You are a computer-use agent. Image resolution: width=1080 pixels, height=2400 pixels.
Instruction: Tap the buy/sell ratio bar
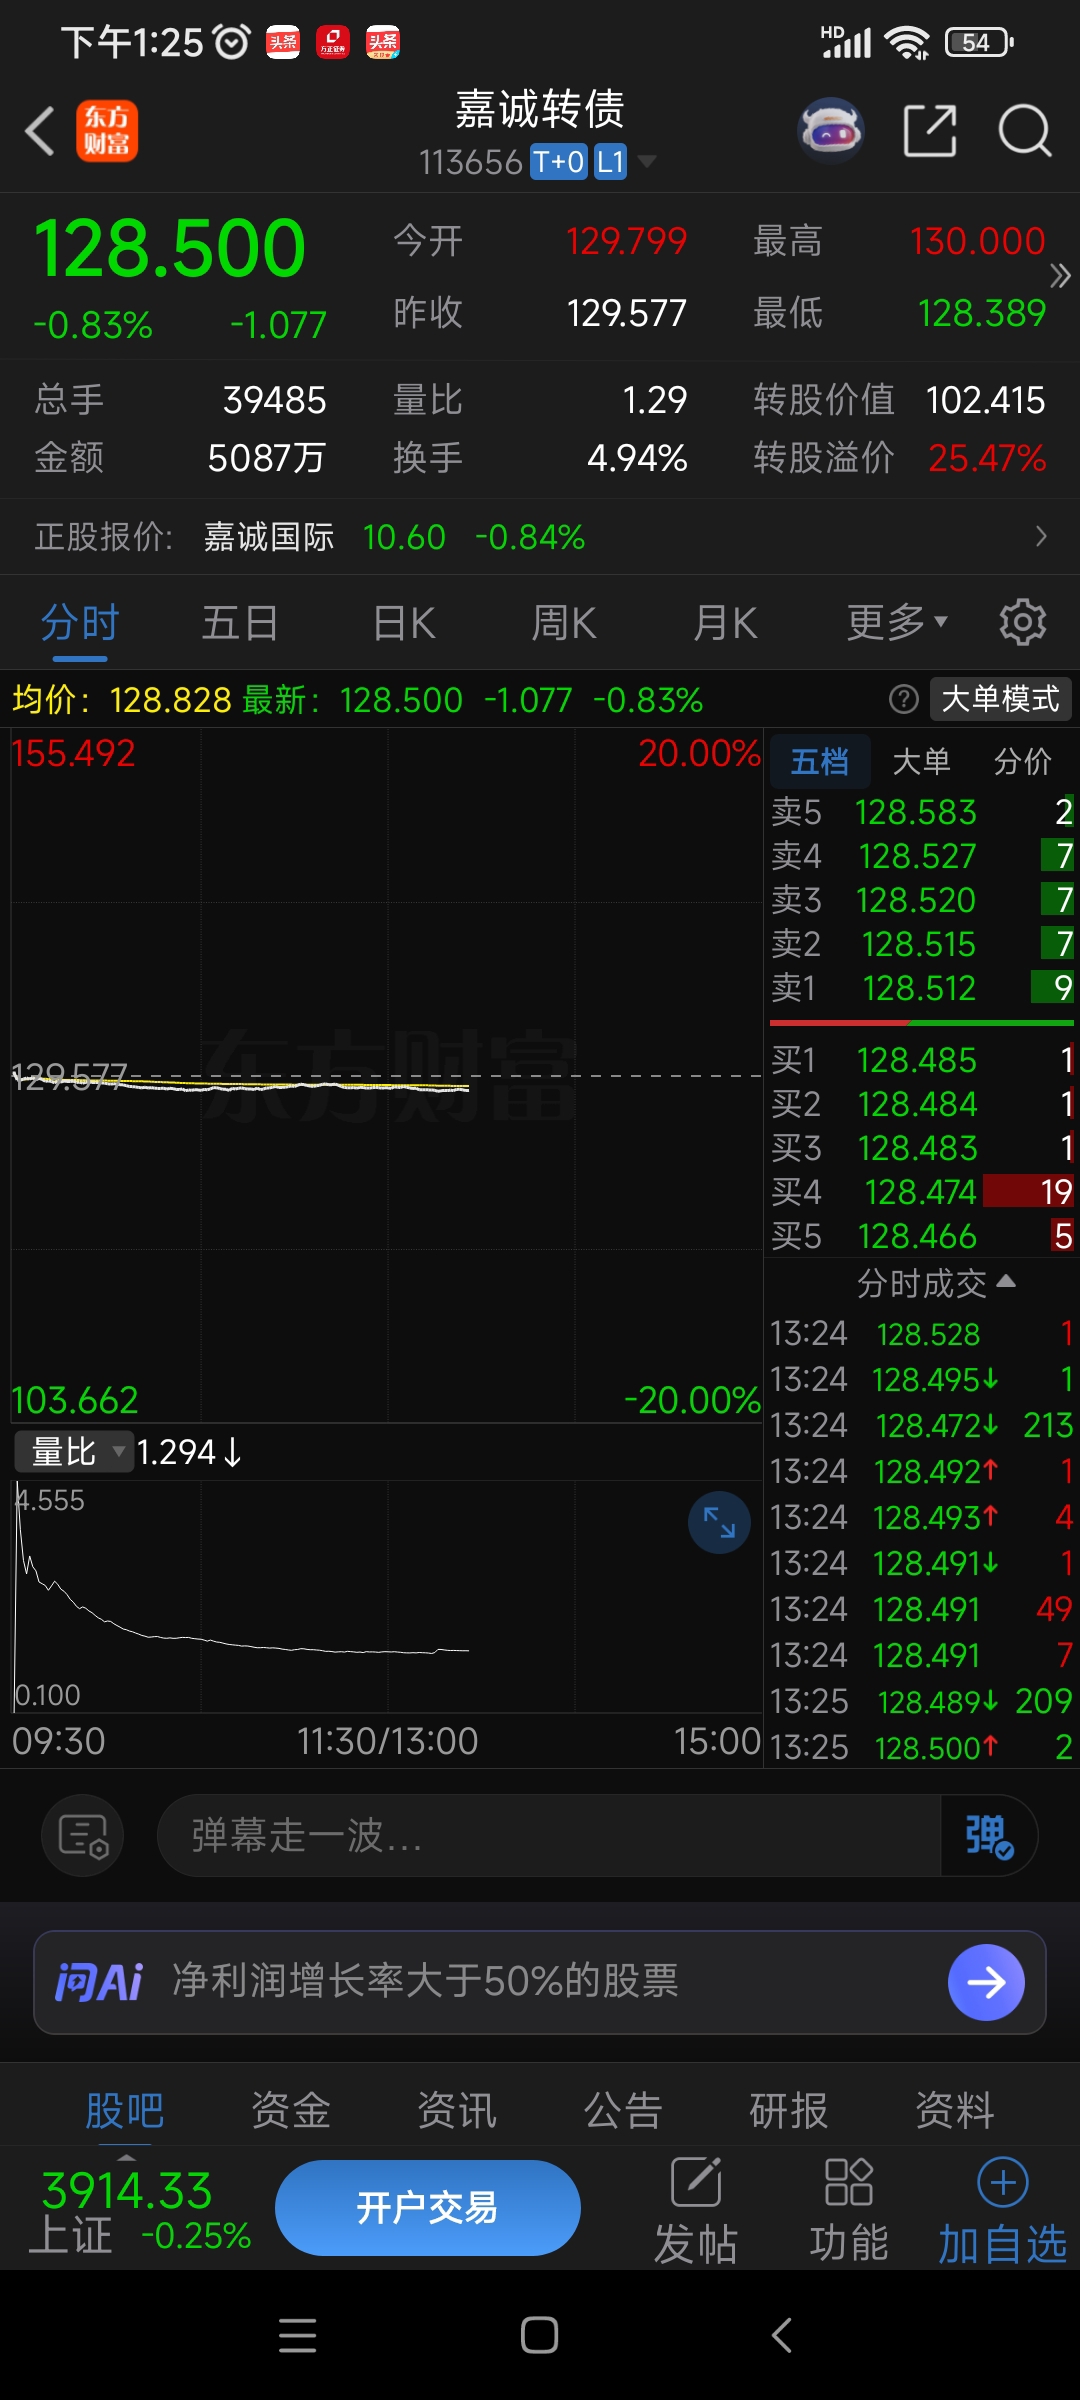(922, 1023)
